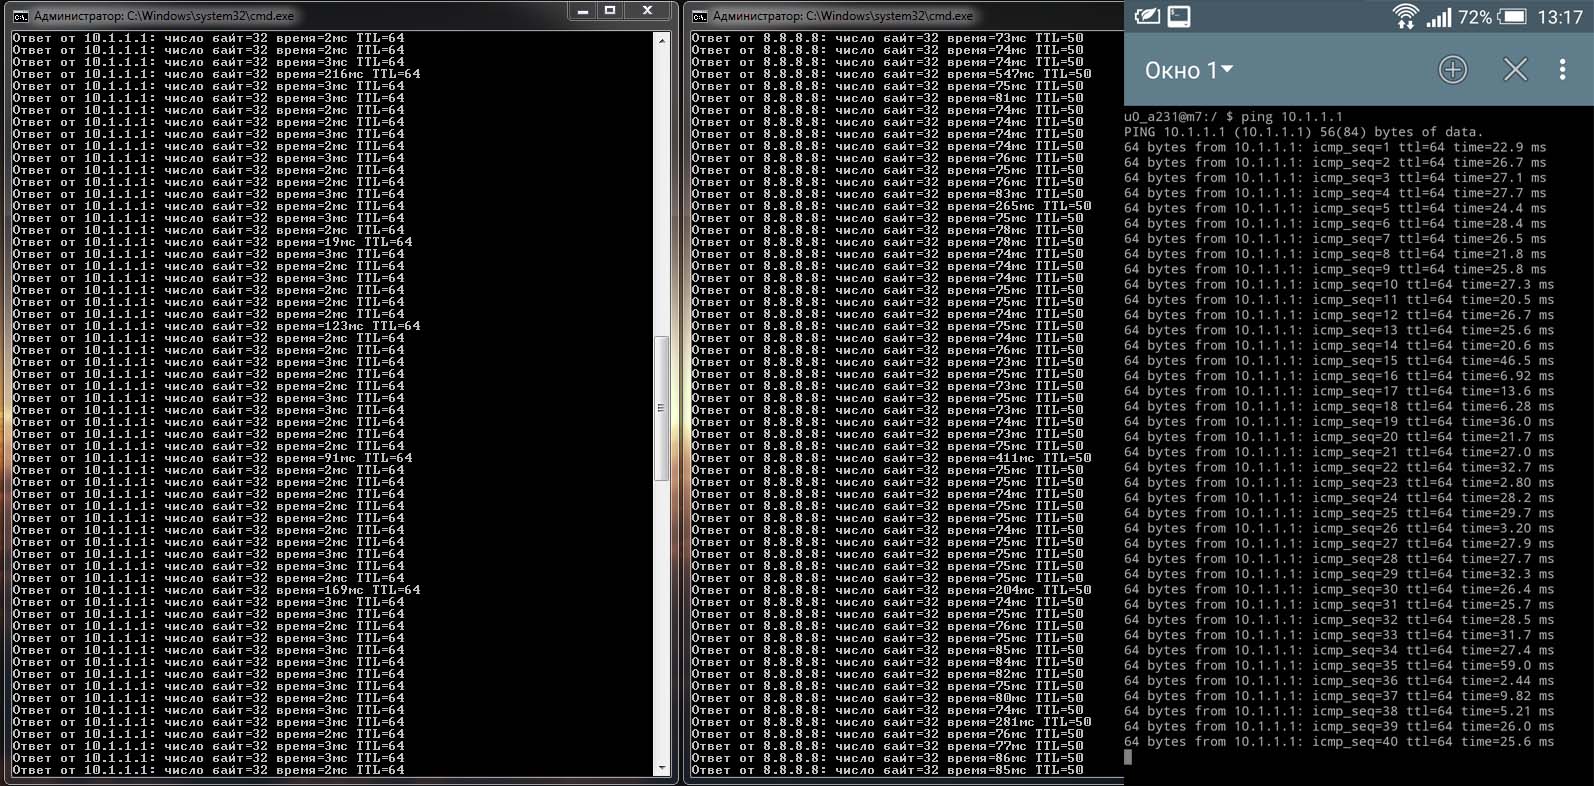Image resolution: width=1594 pixels, height=786 pixels.
Task: Click the left console scrollbar thumb
Action: tap(661, 408)
